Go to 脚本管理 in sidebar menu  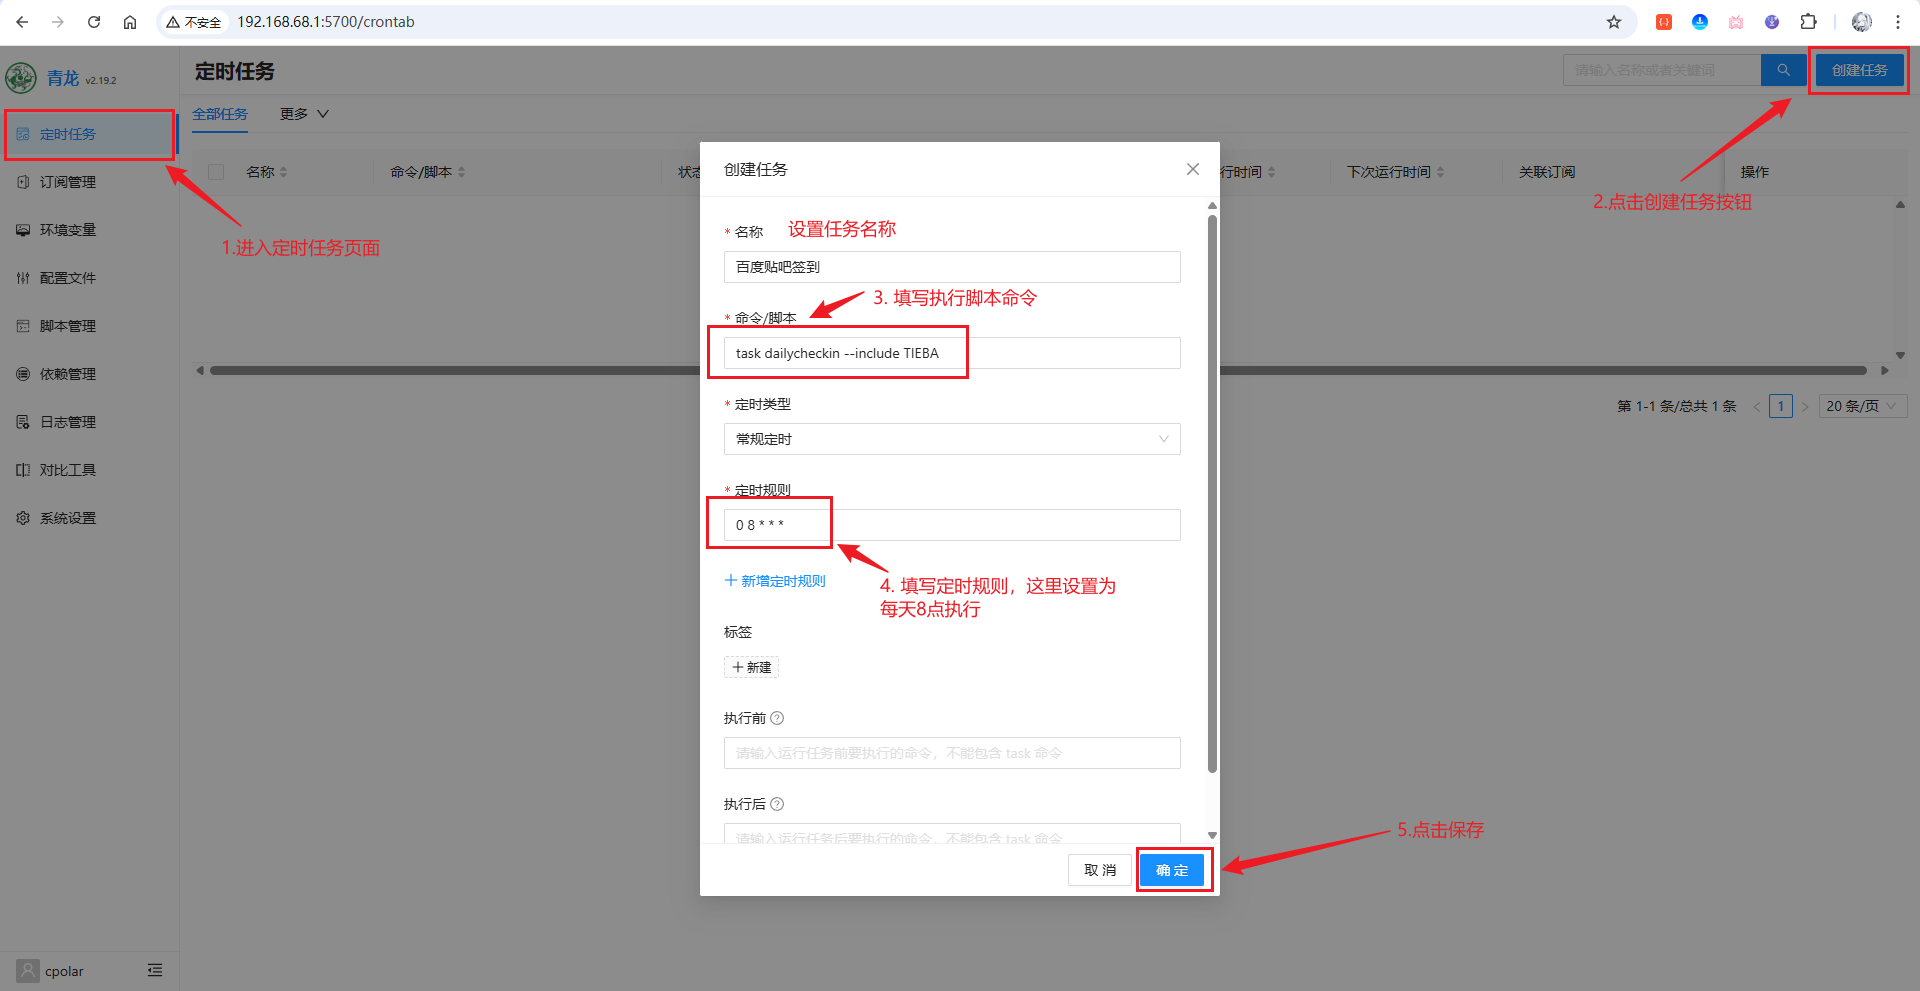(x=67, y=326)
